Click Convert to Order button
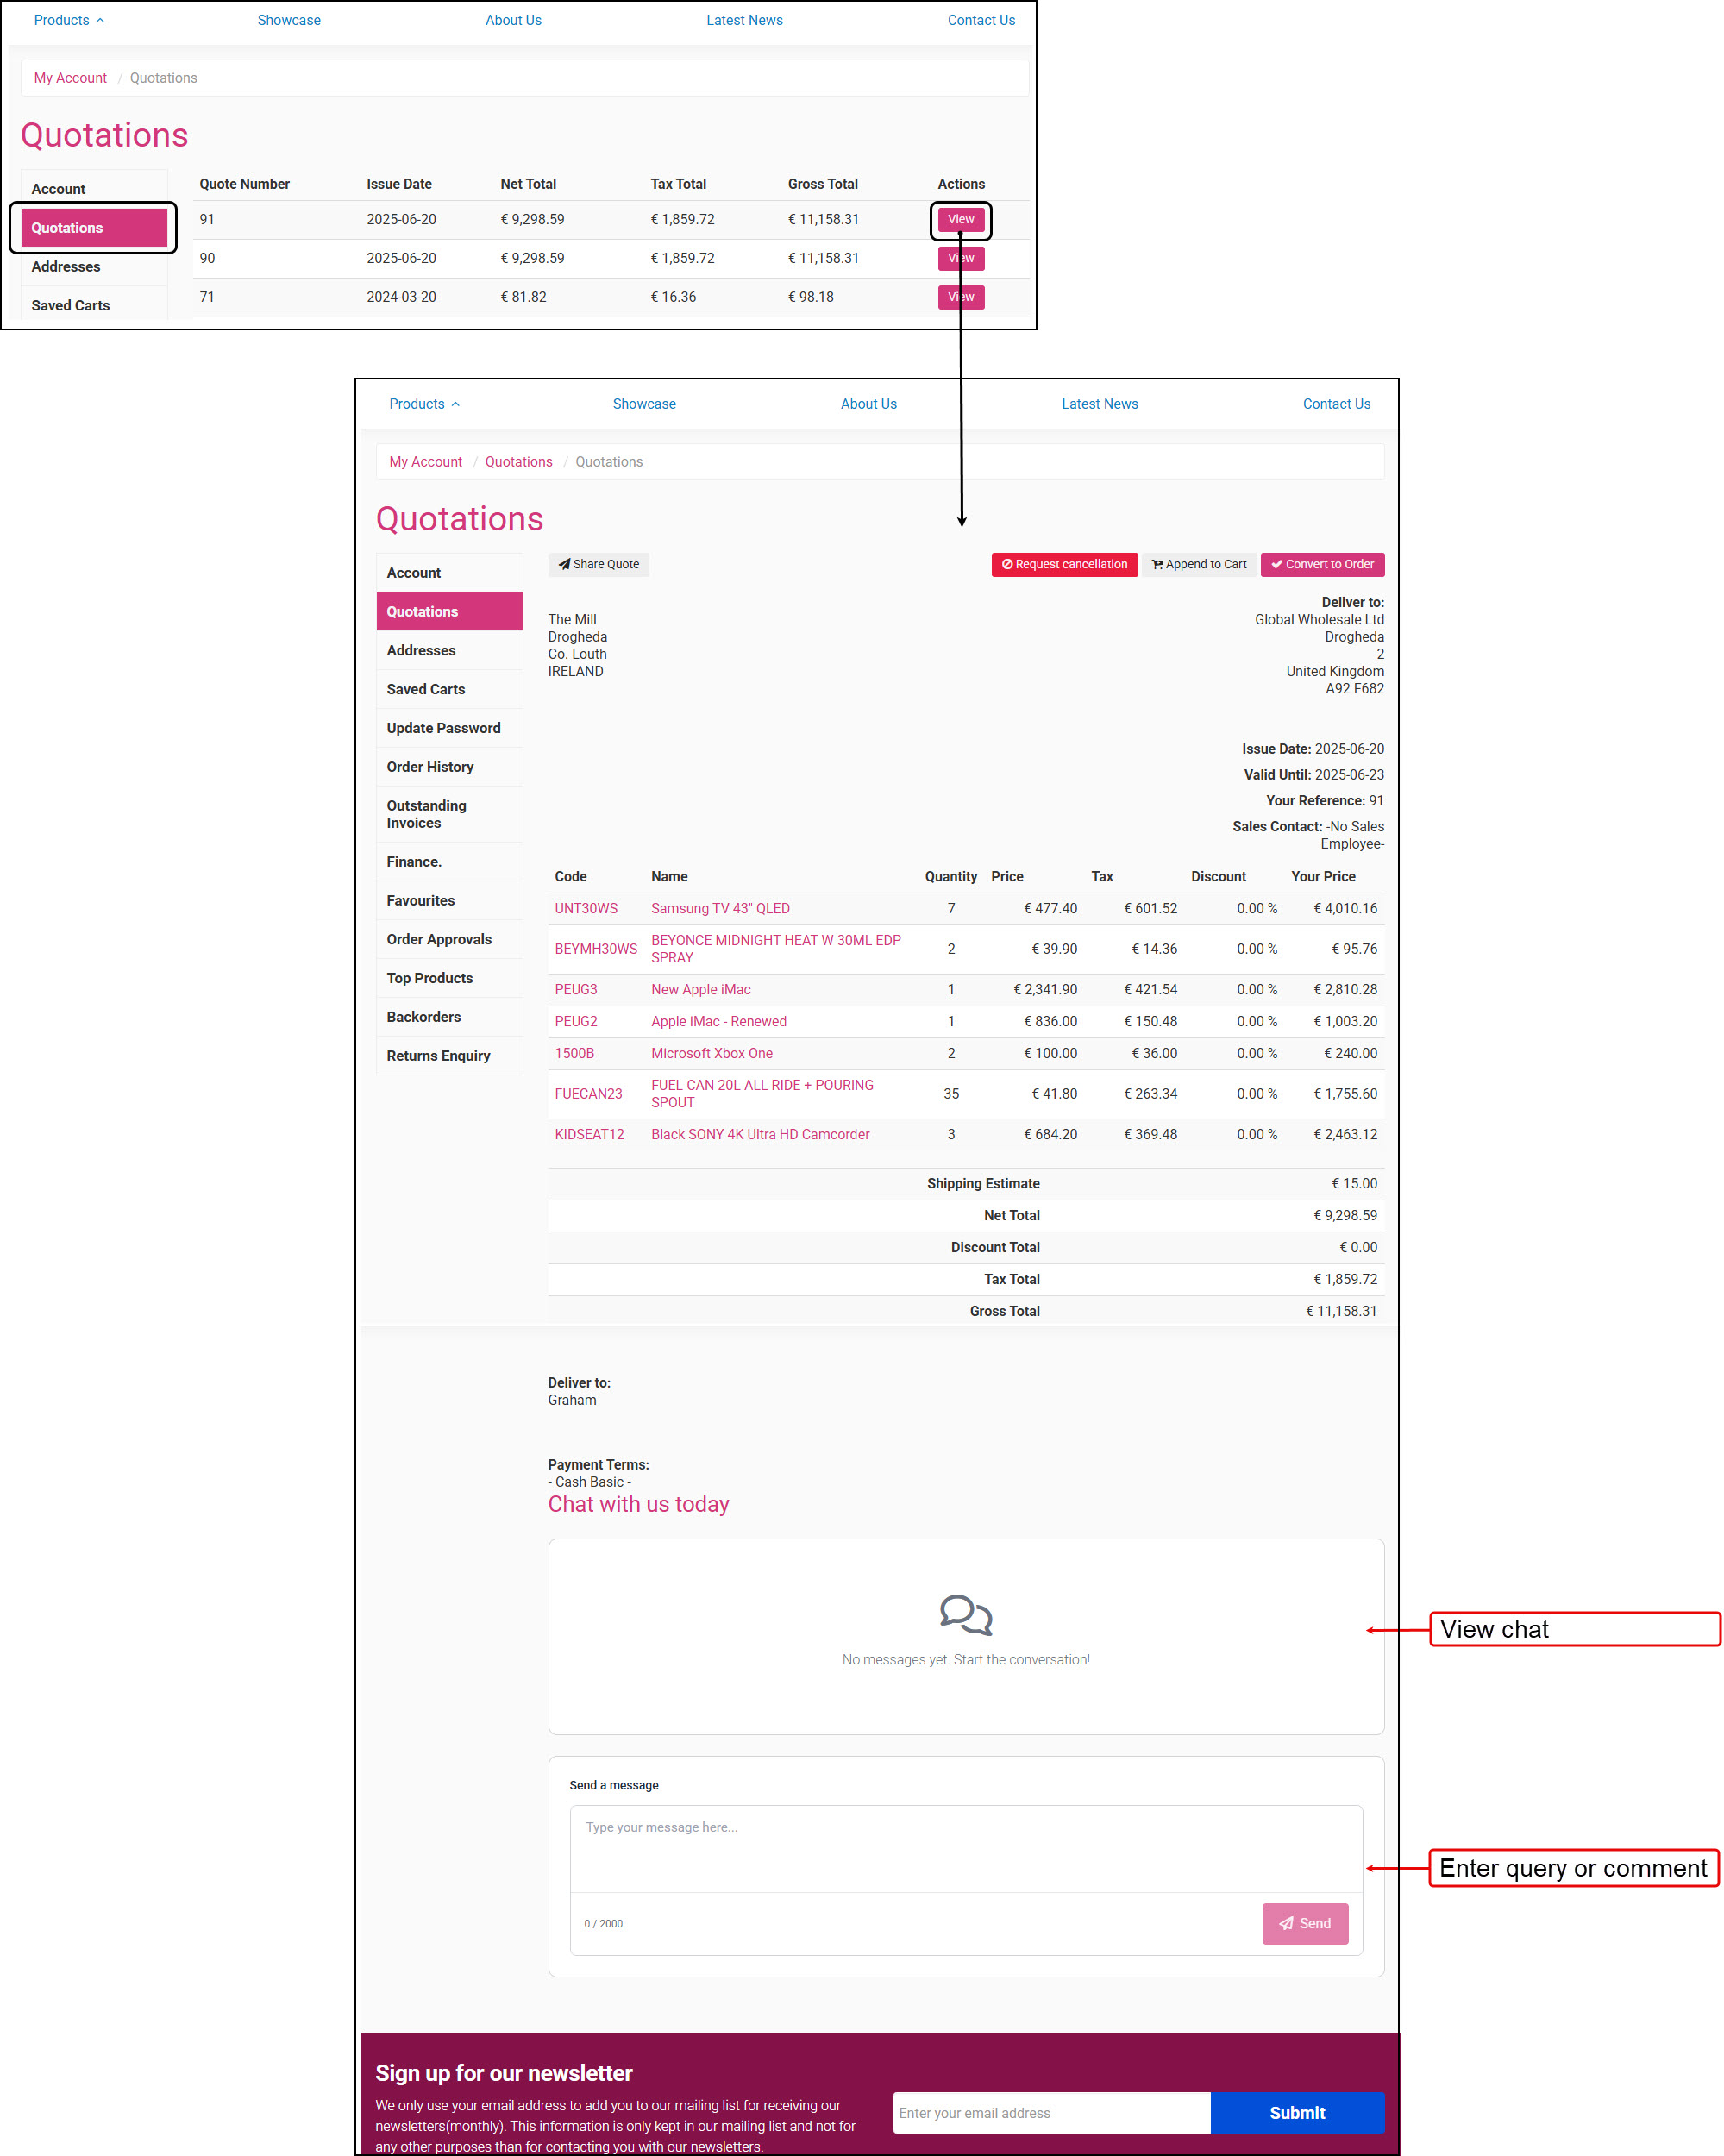 pyautogui.click(x=1322, y=564)
